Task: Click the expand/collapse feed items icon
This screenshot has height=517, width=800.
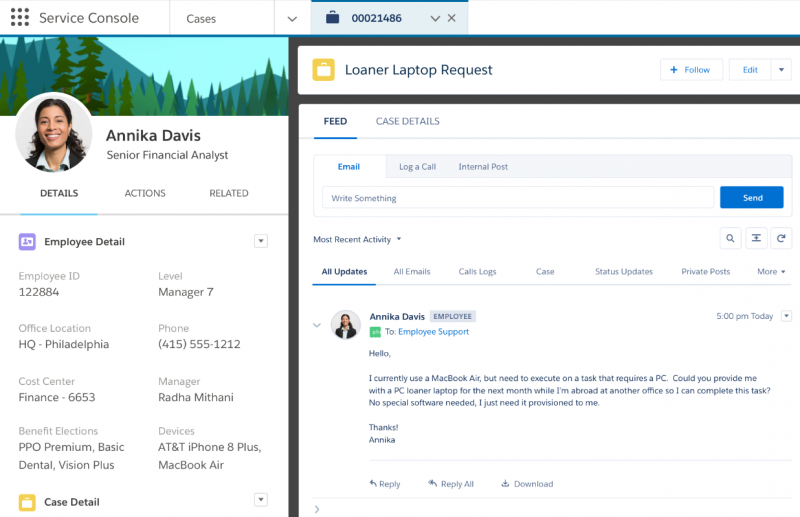Action: 756,238
